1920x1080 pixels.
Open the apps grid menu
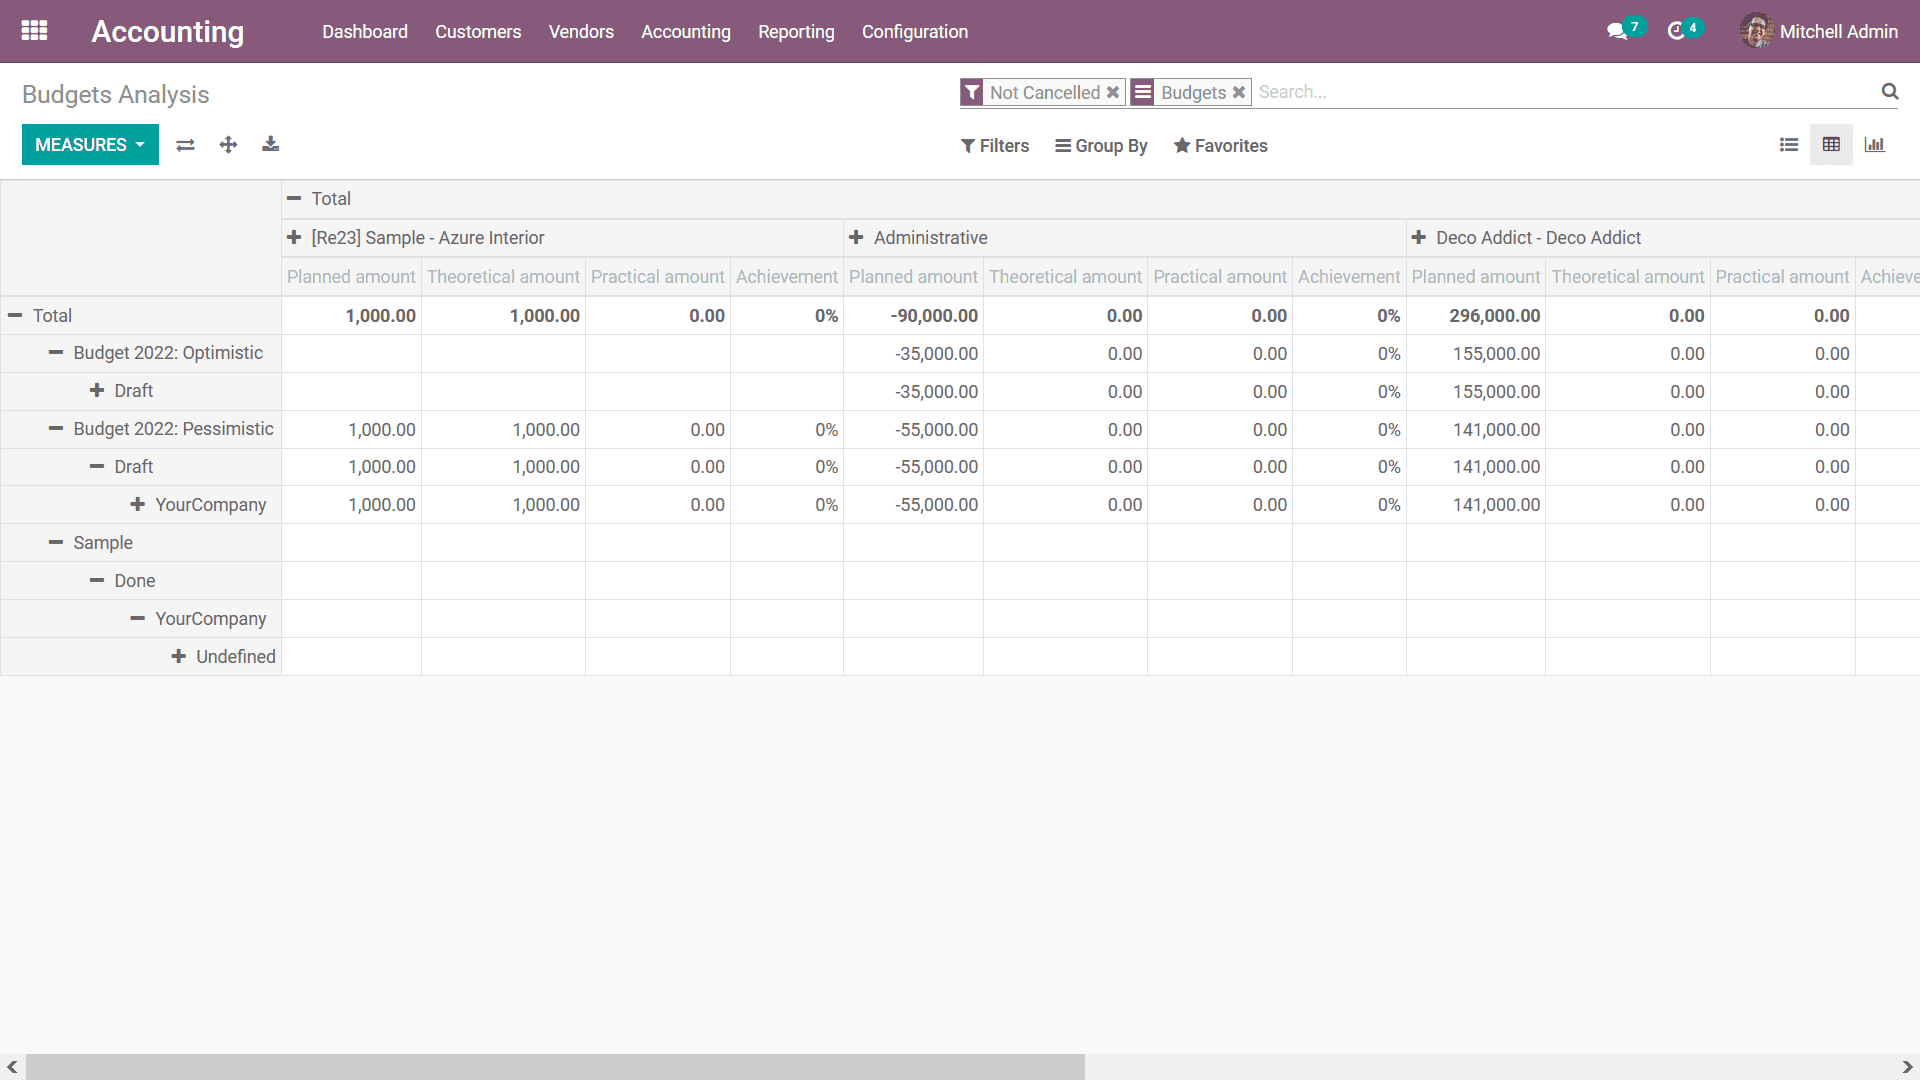tap(34, 31)
